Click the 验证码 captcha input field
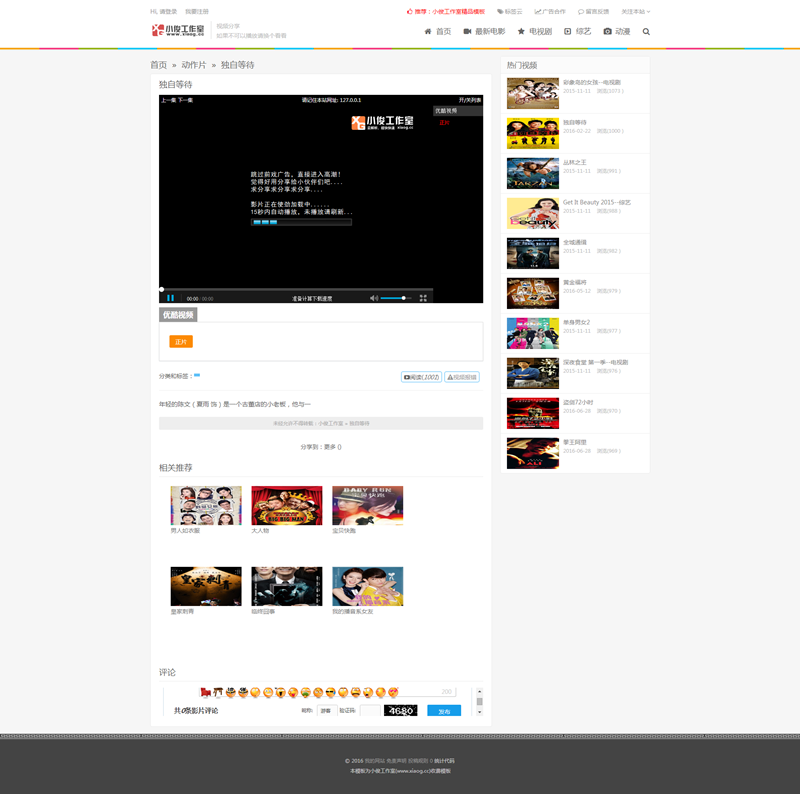 [370, 710]
